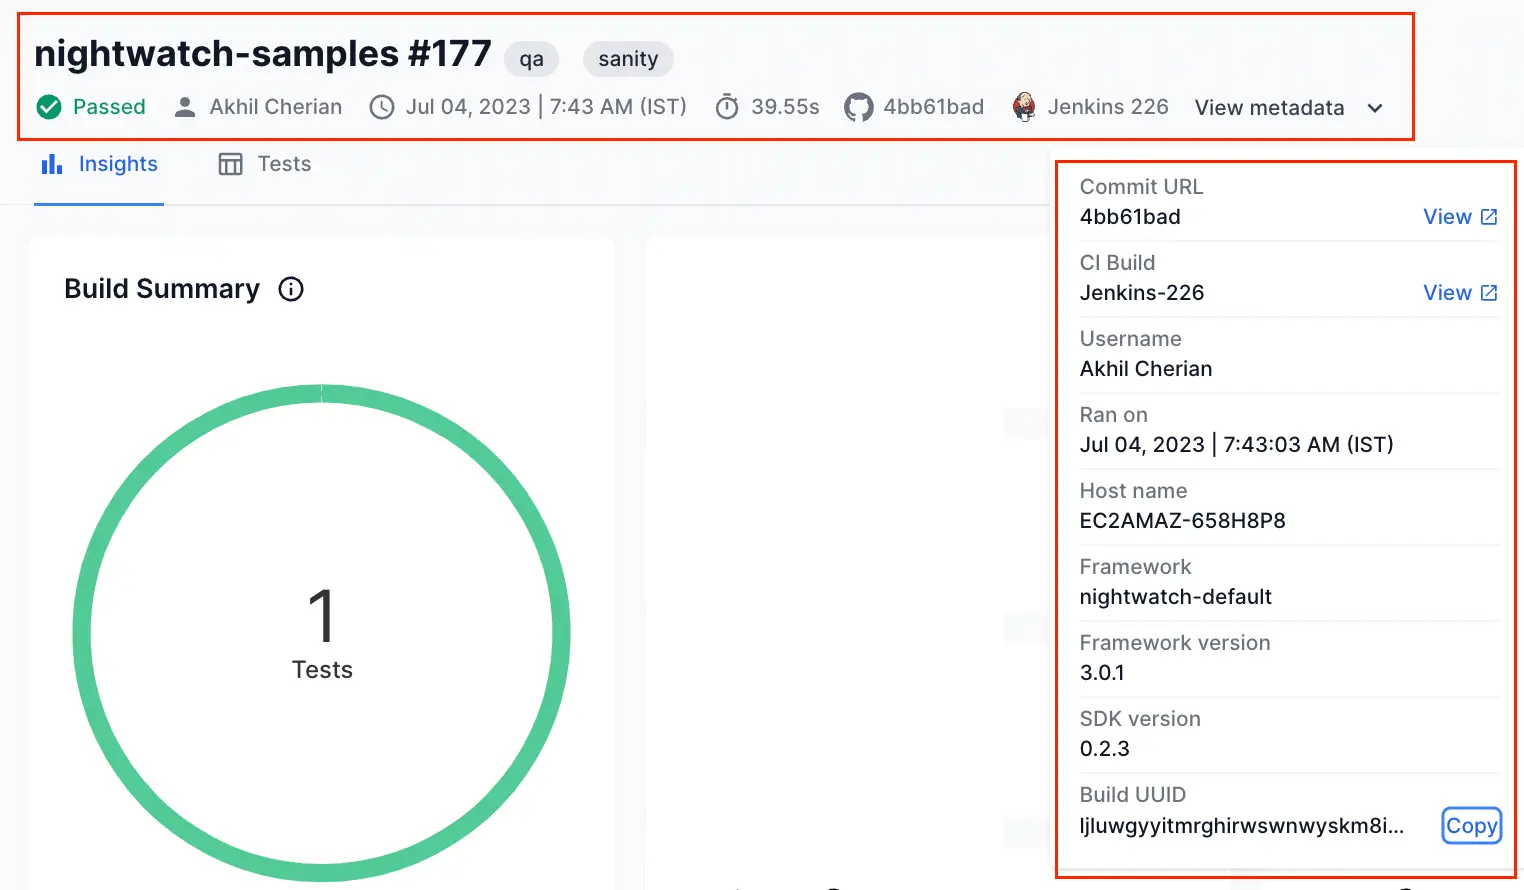
Task: Collapse the View metadata chevron
Action: (1375, 108)
